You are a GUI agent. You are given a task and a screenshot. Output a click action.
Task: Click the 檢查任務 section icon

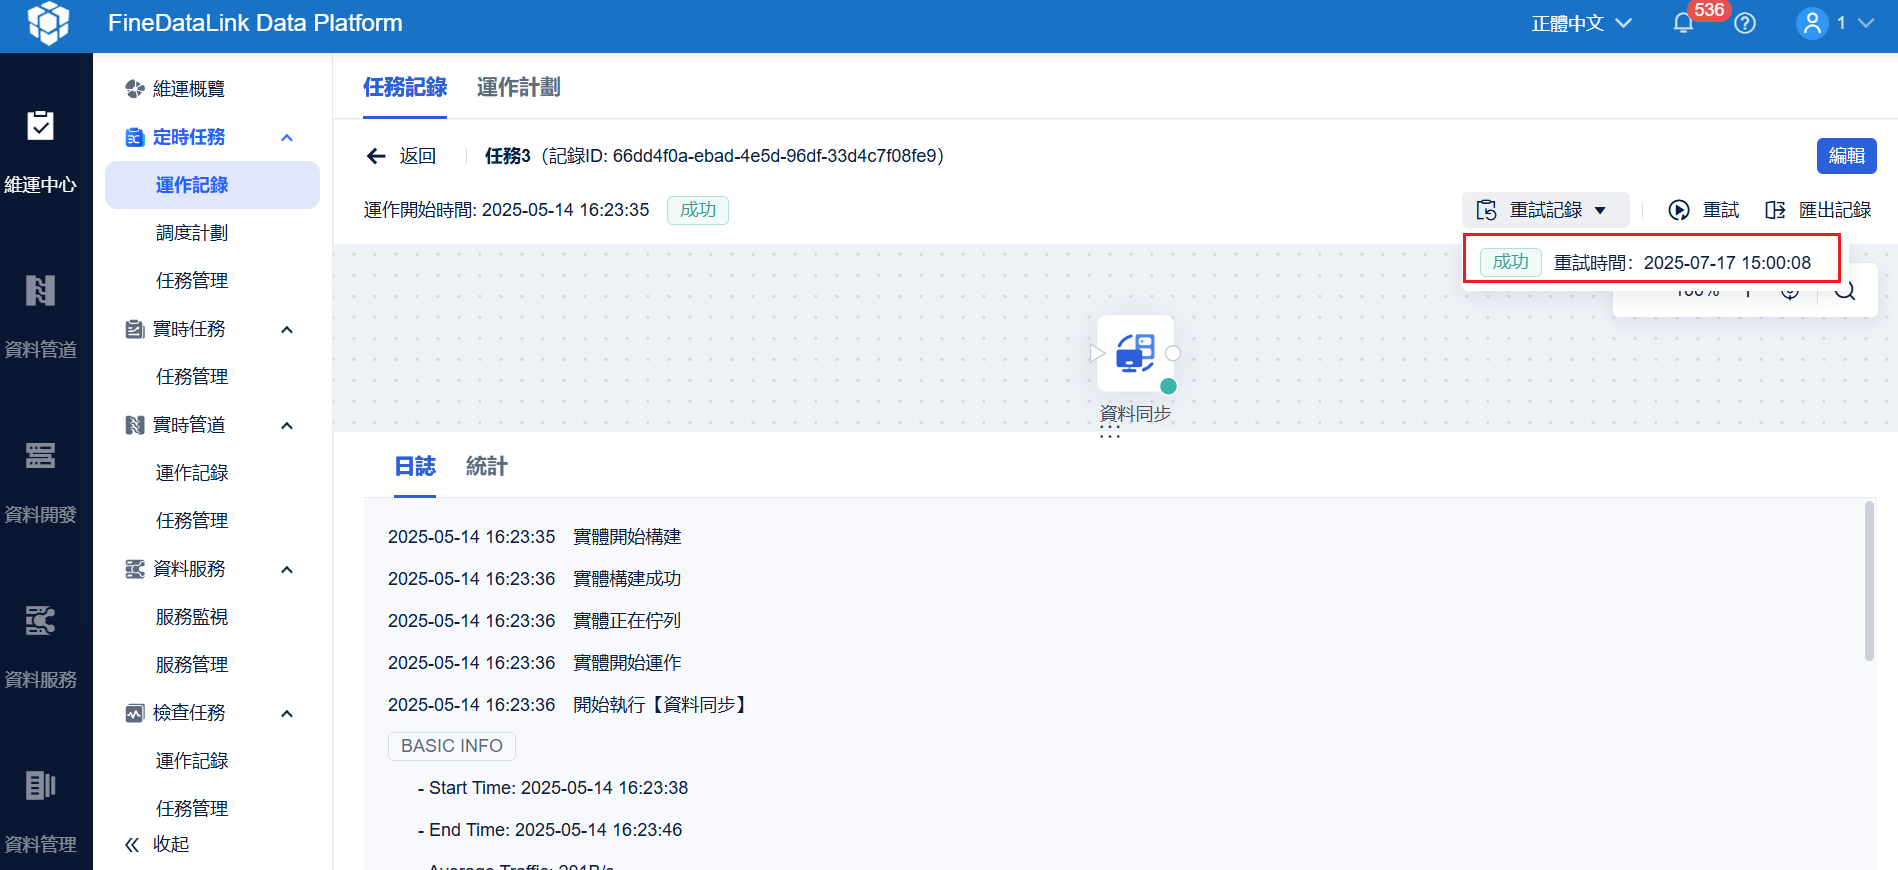click(x=135, y=713)
